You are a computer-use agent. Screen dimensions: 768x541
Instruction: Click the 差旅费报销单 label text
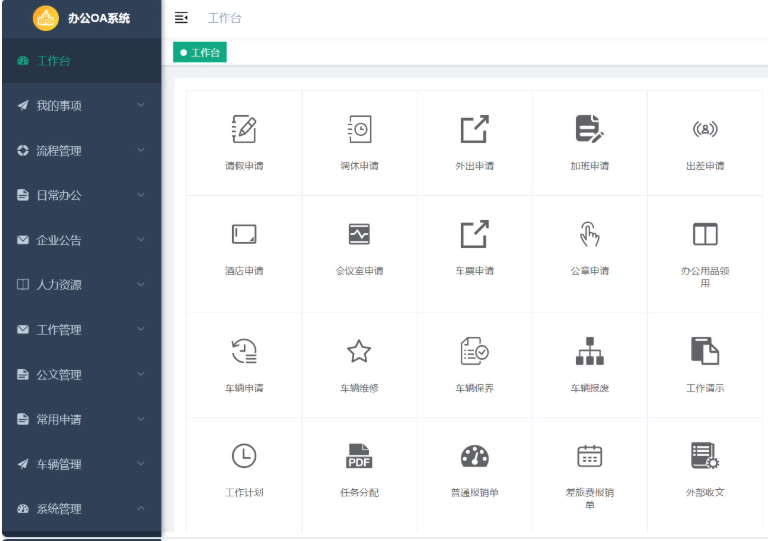(x=590, y=498)
